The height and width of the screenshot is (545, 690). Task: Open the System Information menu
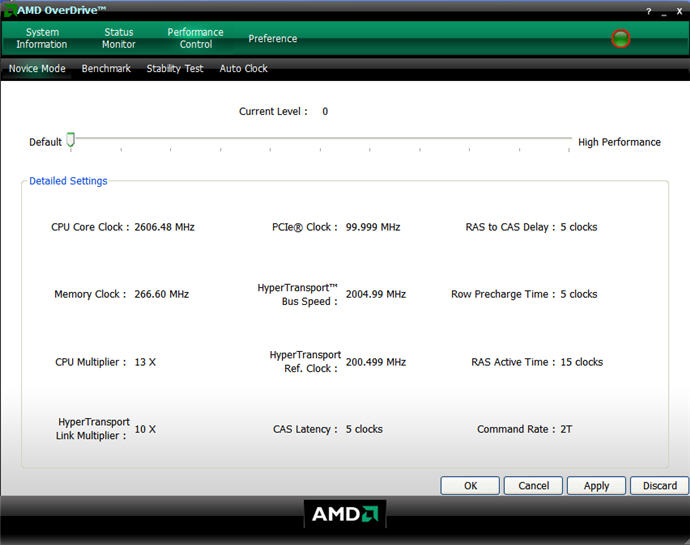[x=42, y=38]
